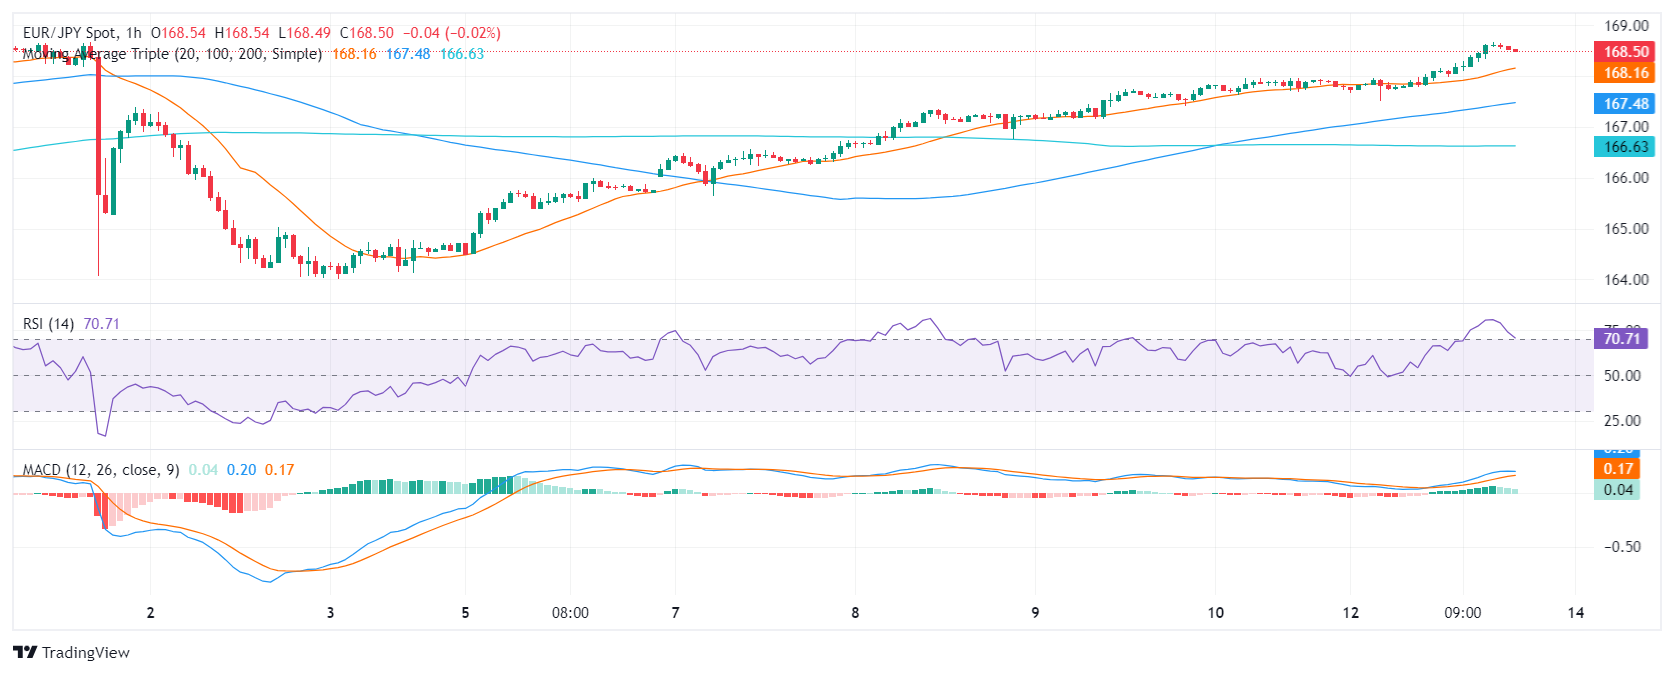Click the date 10 on time axis
Screen dimensions: 1674x674
[x=1215, y=613]
